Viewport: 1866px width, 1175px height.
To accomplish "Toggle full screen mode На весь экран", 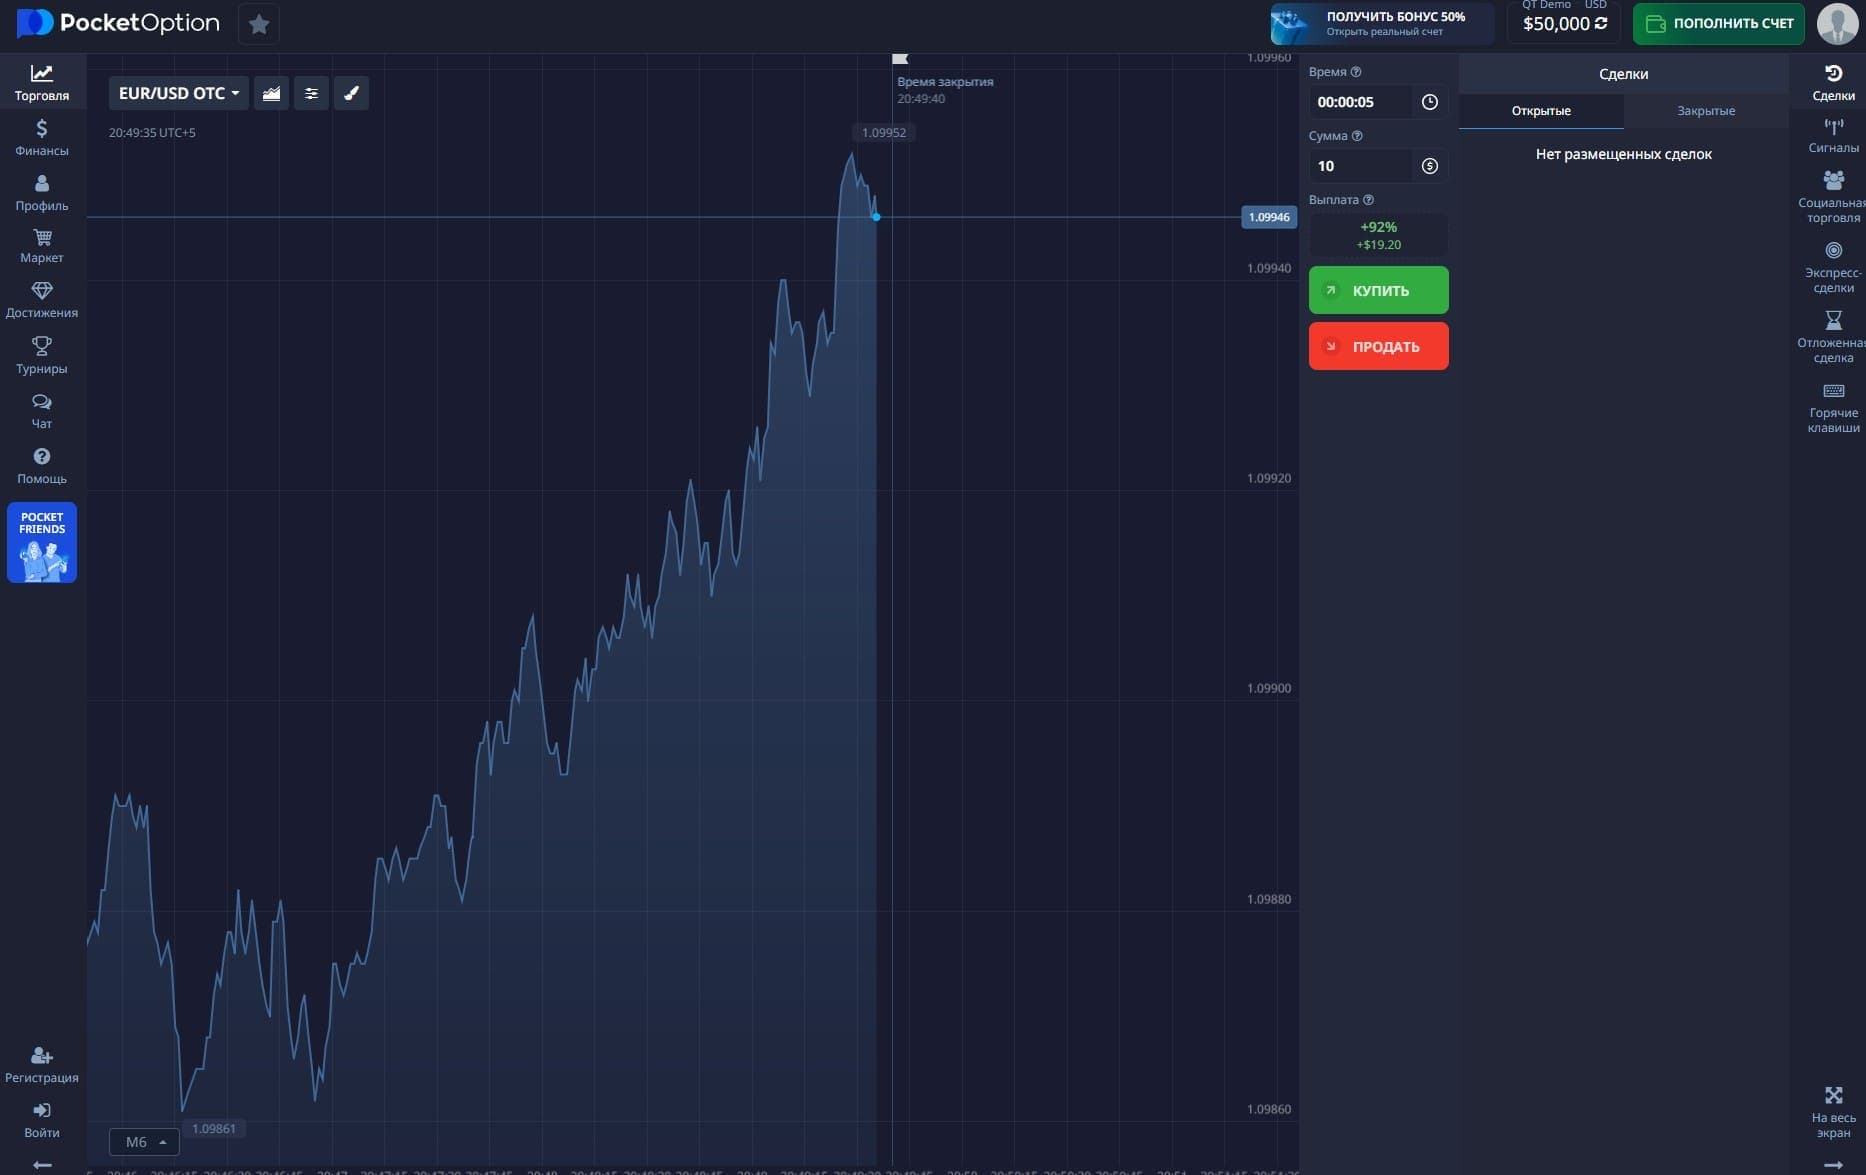I will 1833,1110.
